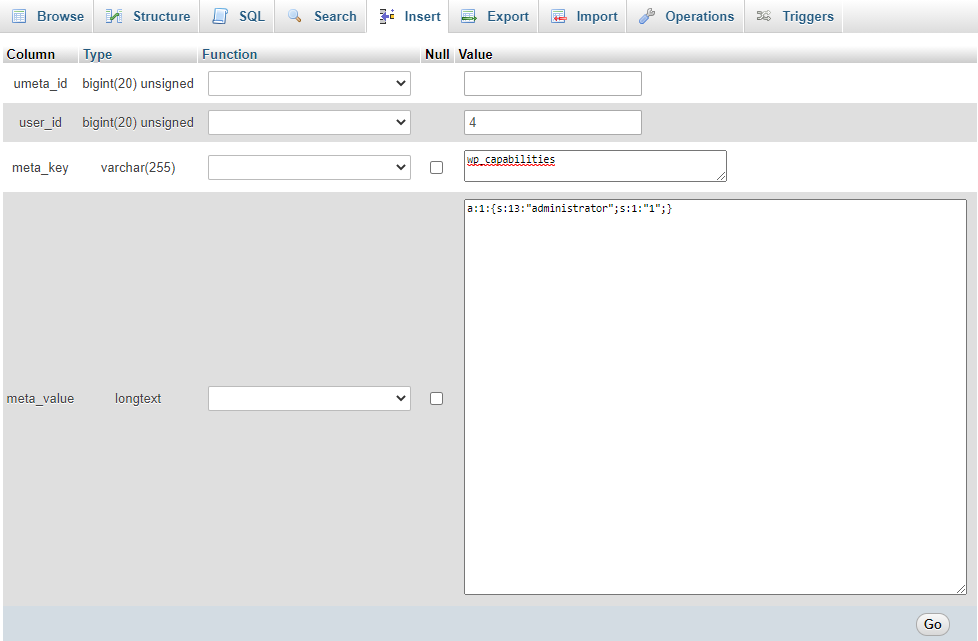Screen dimensions: 978x641
Task: Click the user_id value field containing 4
Action: 553,122
